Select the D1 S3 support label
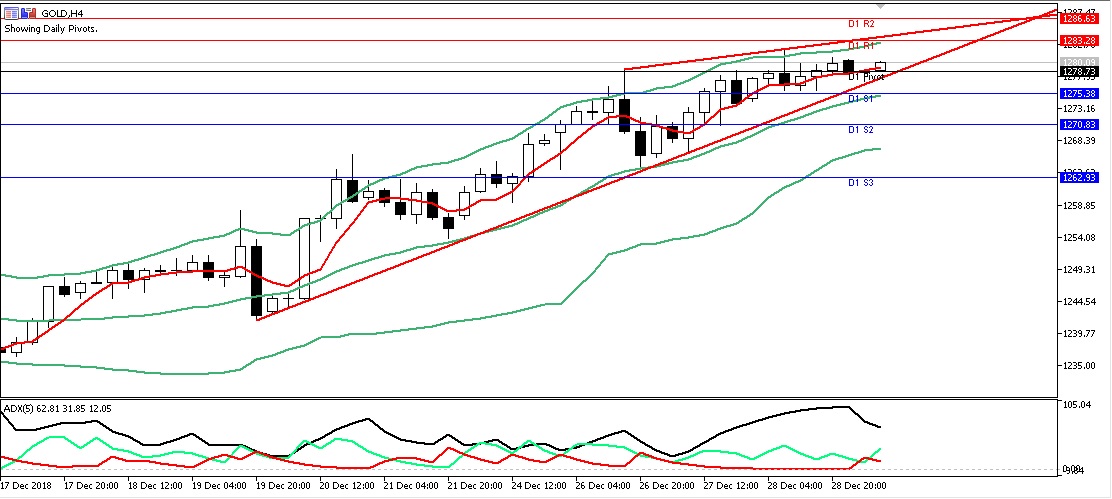The image size is (1112, 499). point(861,183)
